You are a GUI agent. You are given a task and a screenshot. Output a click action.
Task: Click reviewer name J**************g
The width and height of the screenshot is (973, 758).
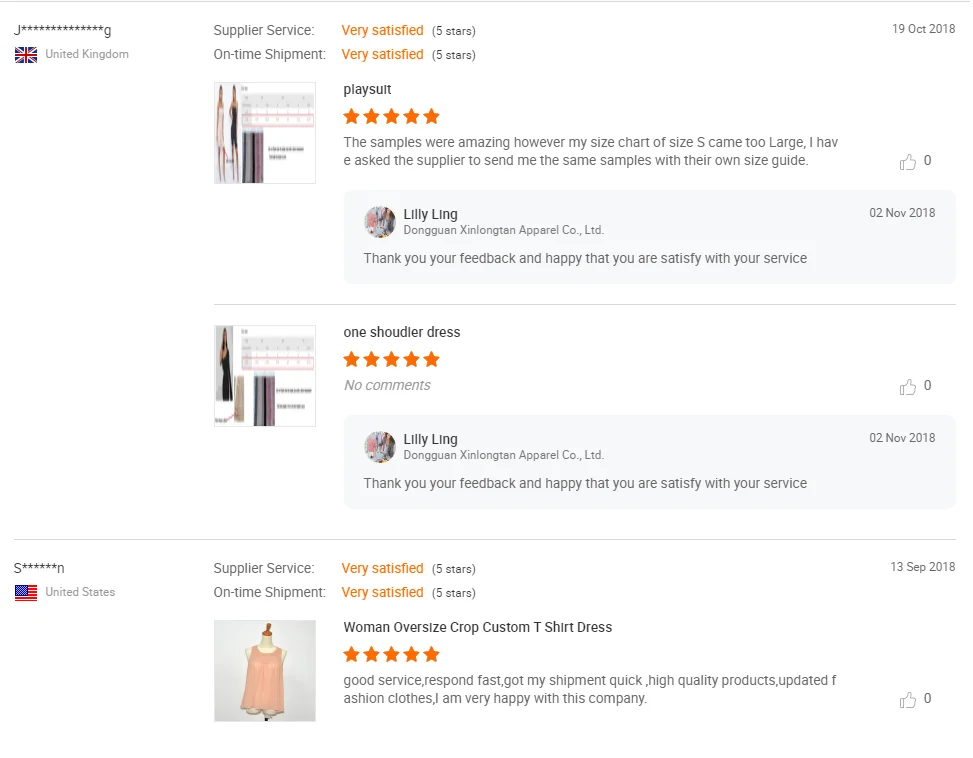[x=63, y=31]
